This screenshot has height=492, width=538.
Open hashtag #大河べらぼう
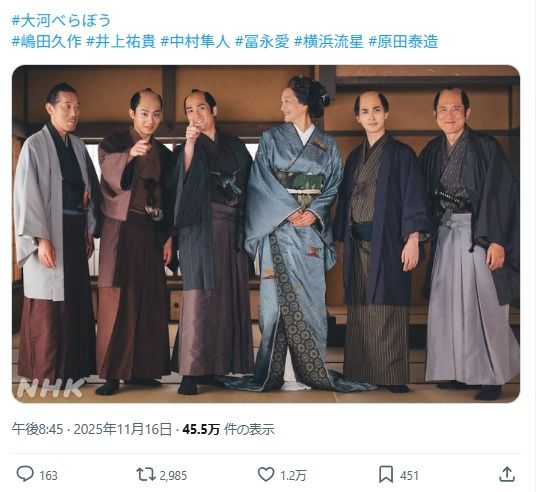coord(62,21)
